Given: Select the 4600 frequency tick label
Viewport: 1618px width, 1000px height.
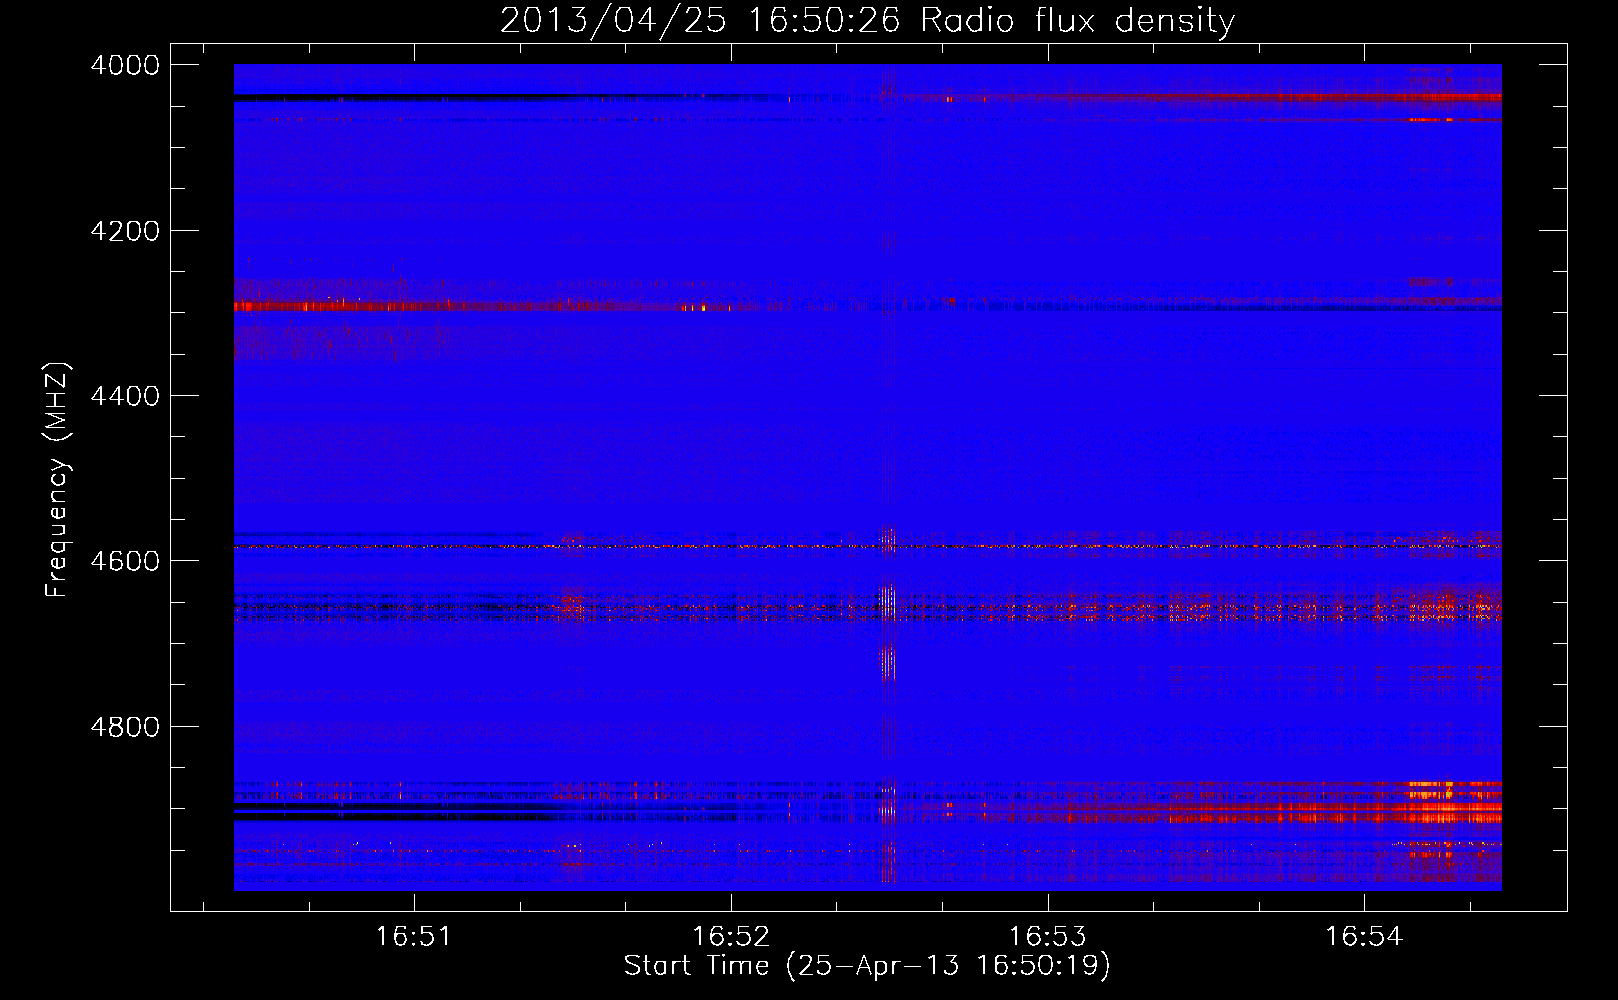Looking at the screenshot, I should click(x=125, y=561).
